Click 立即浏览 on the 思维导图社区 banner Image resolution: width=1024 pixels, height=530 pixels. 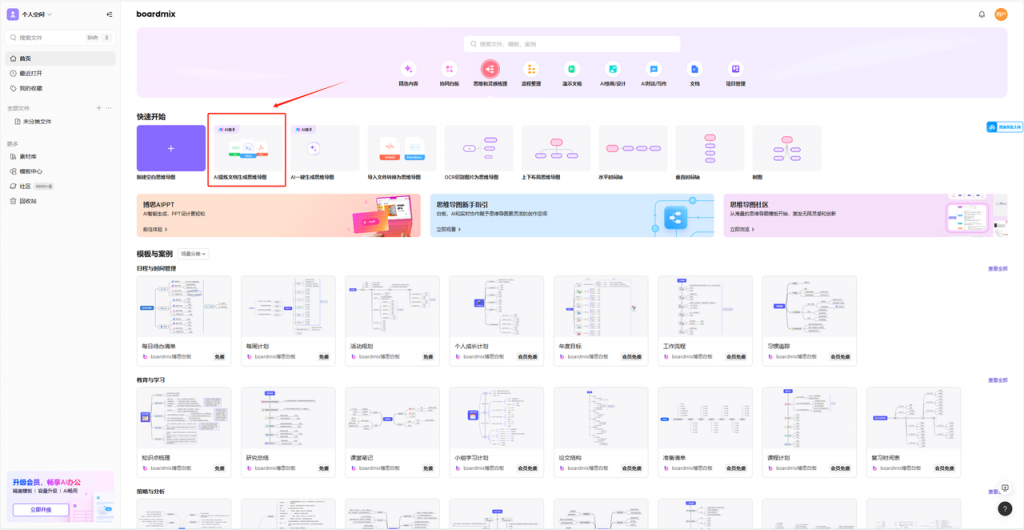[x=743, y=230]
